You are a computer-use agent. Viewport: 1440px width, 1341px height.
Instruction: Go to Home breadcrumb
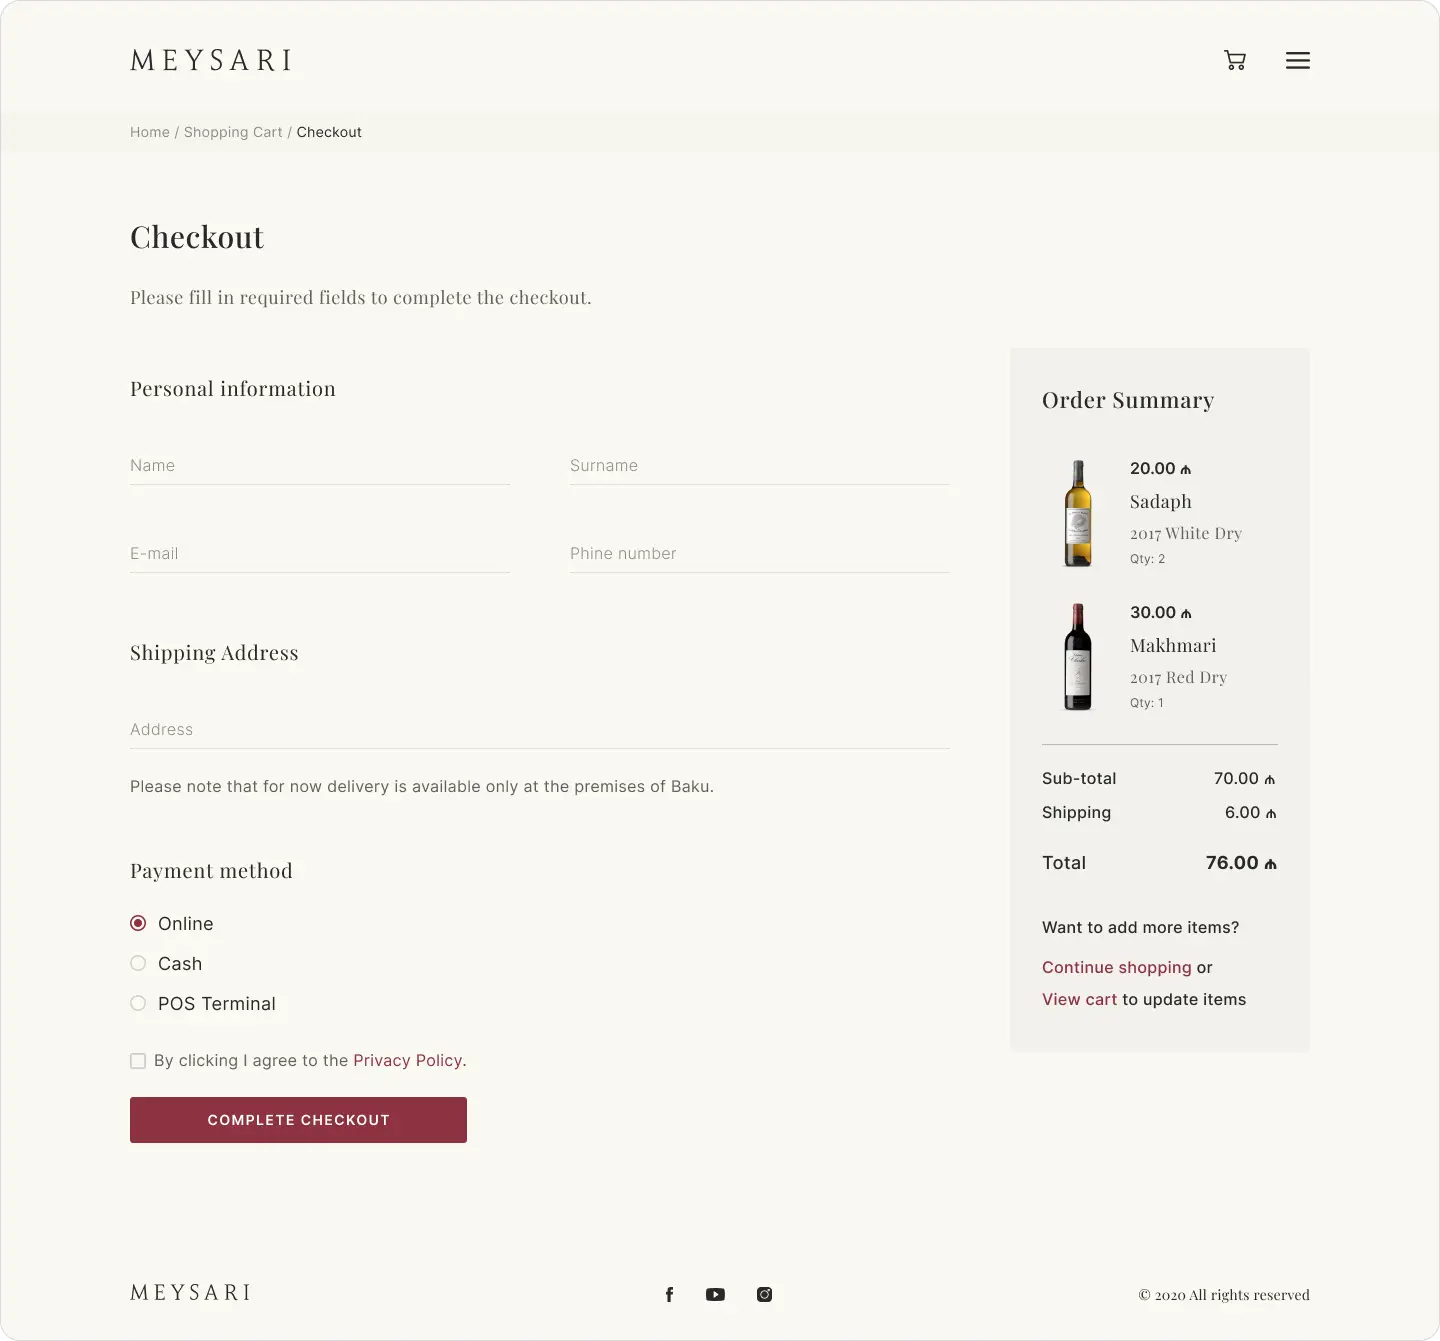[x=150, y=132]
